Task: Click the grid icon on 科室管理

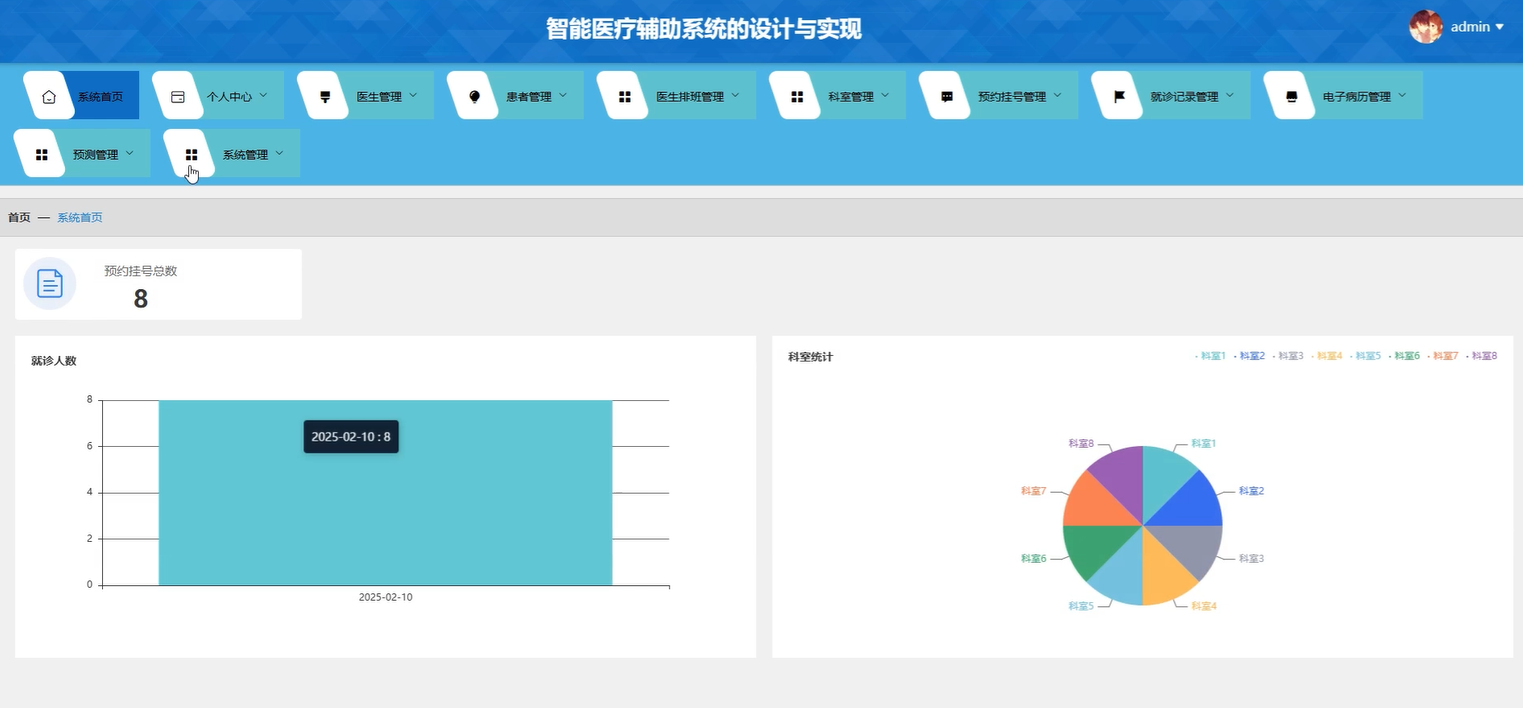Action: click(795, 94)
